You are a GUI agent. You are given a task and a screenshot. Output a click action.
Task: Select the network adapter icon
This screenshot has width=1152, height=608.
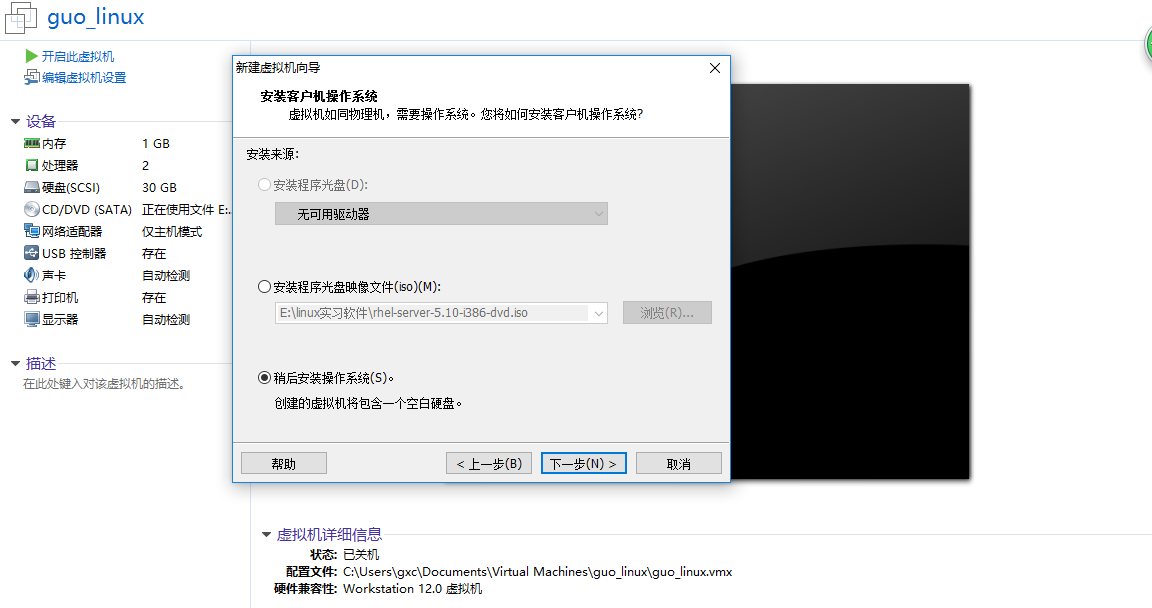[x=32, y=231]
